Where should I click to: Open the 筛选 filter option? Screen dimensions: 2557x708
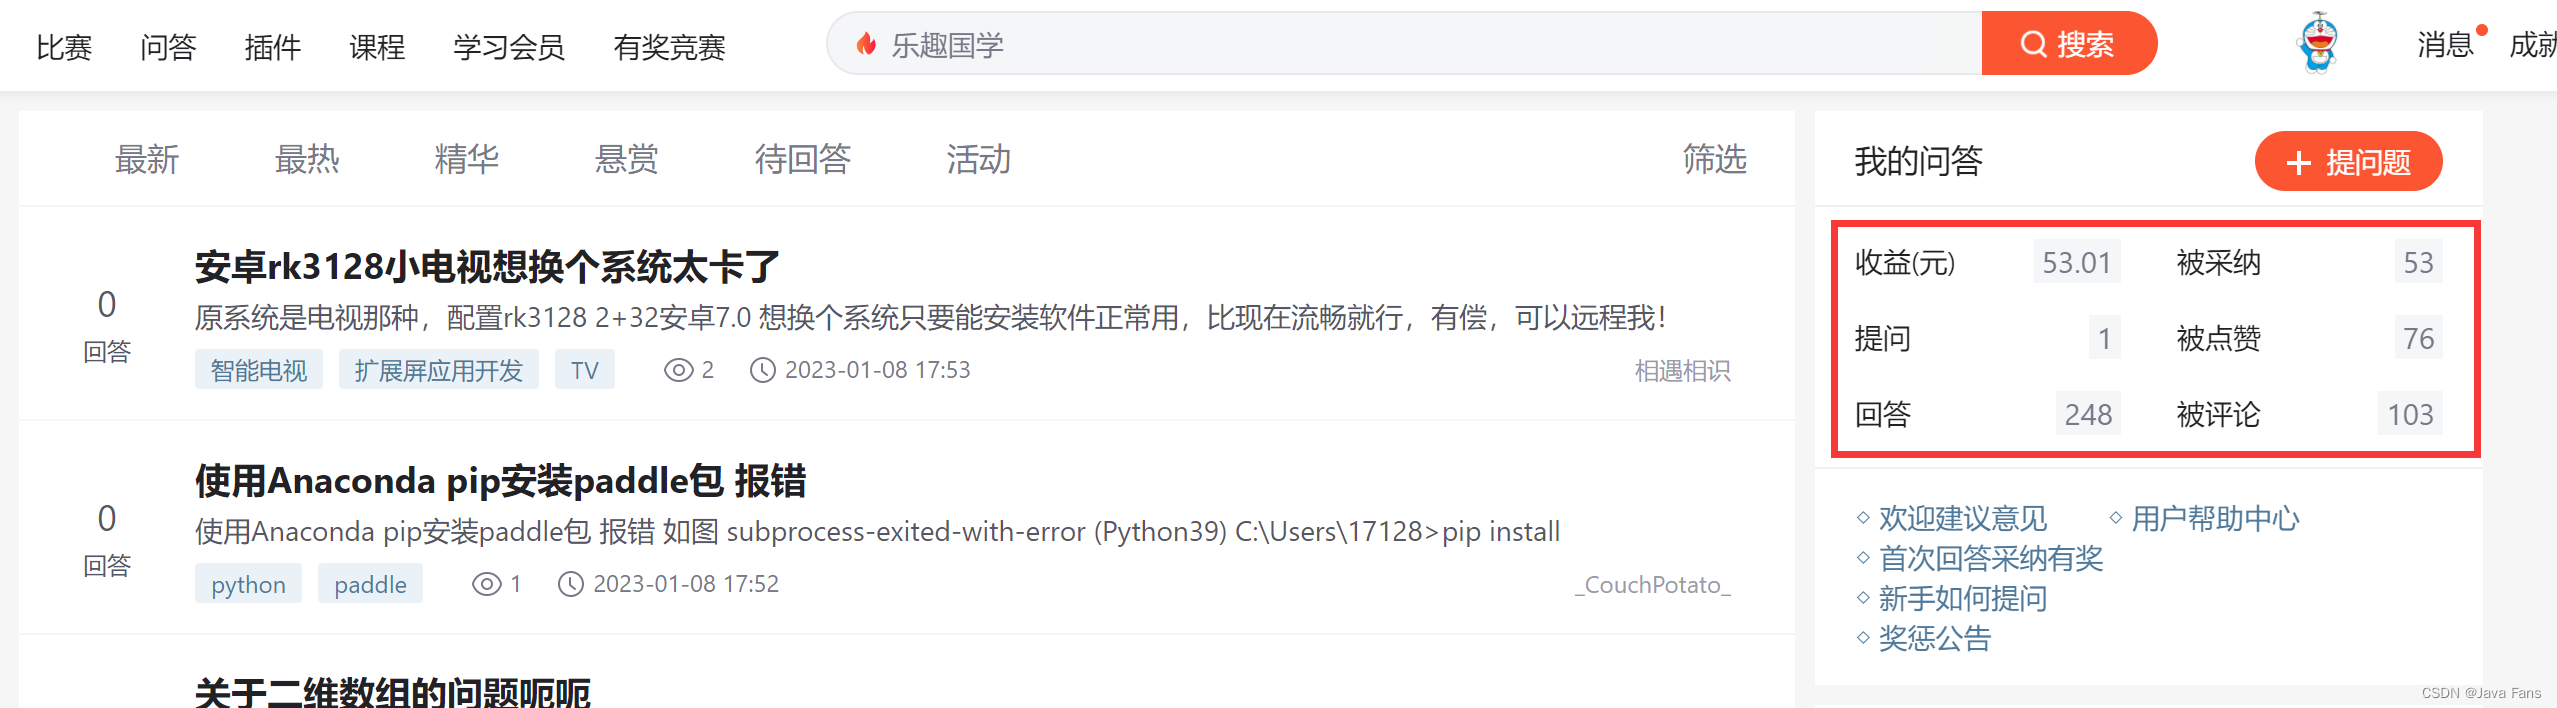(x=1714, y=159)
